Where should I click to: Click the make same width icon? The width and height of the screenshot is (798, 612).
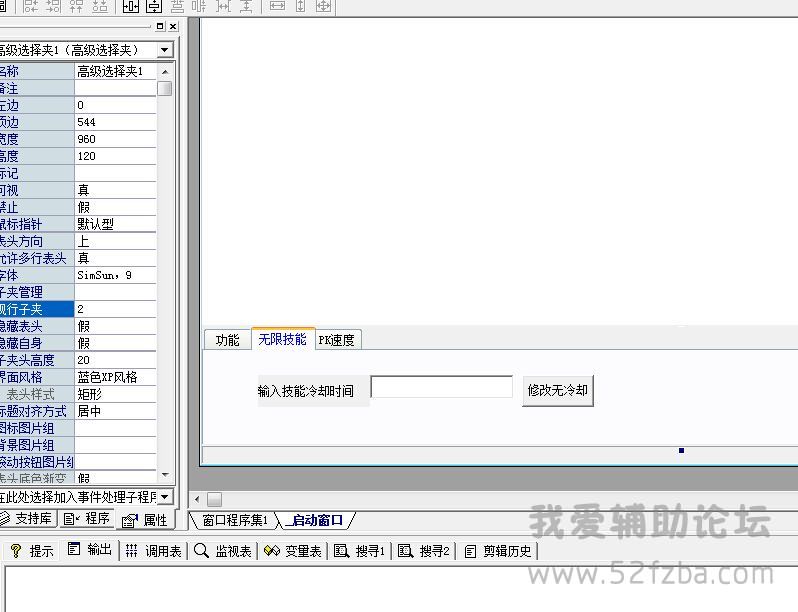click(x=277, y=6)
